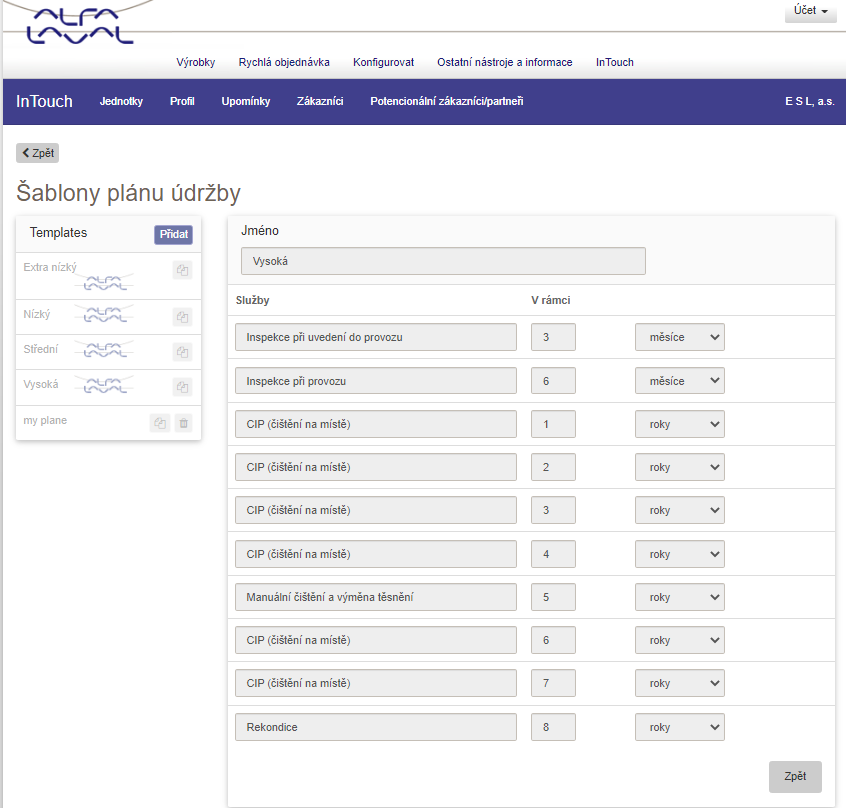This screenshot has width=846, height=808.
Task: Click the bottom Zpět button
Action: pyautogui.click(x=795, y=776)
